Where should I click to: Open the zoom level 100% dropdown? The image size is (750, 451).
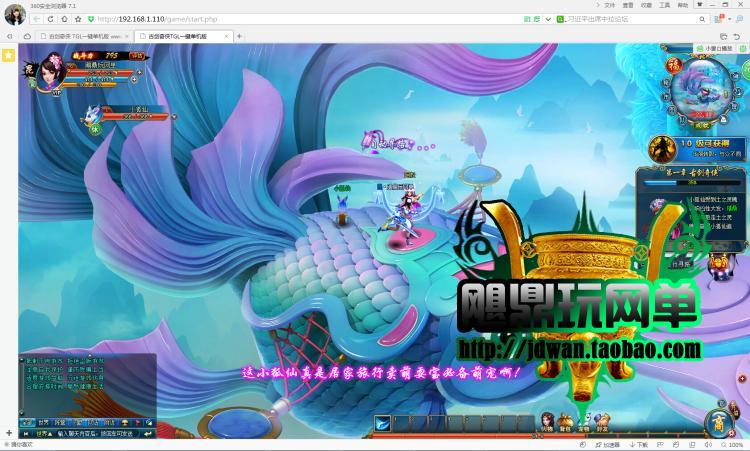734,445
